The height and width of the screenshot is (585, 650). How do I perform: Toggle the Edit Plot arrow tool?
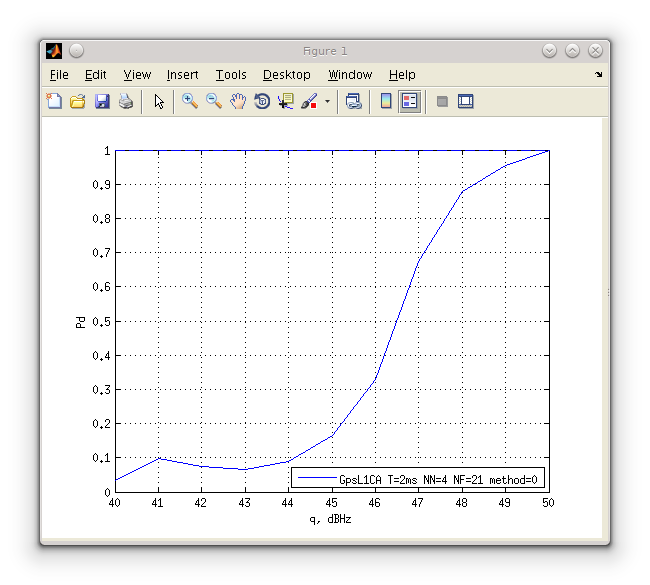(159, 101)
